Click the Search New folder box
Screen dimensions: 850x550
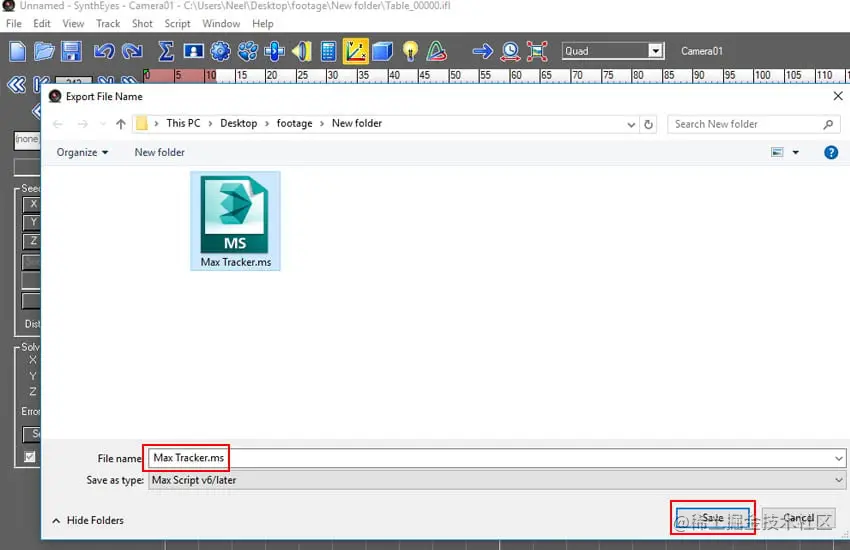tap(754, 124)
